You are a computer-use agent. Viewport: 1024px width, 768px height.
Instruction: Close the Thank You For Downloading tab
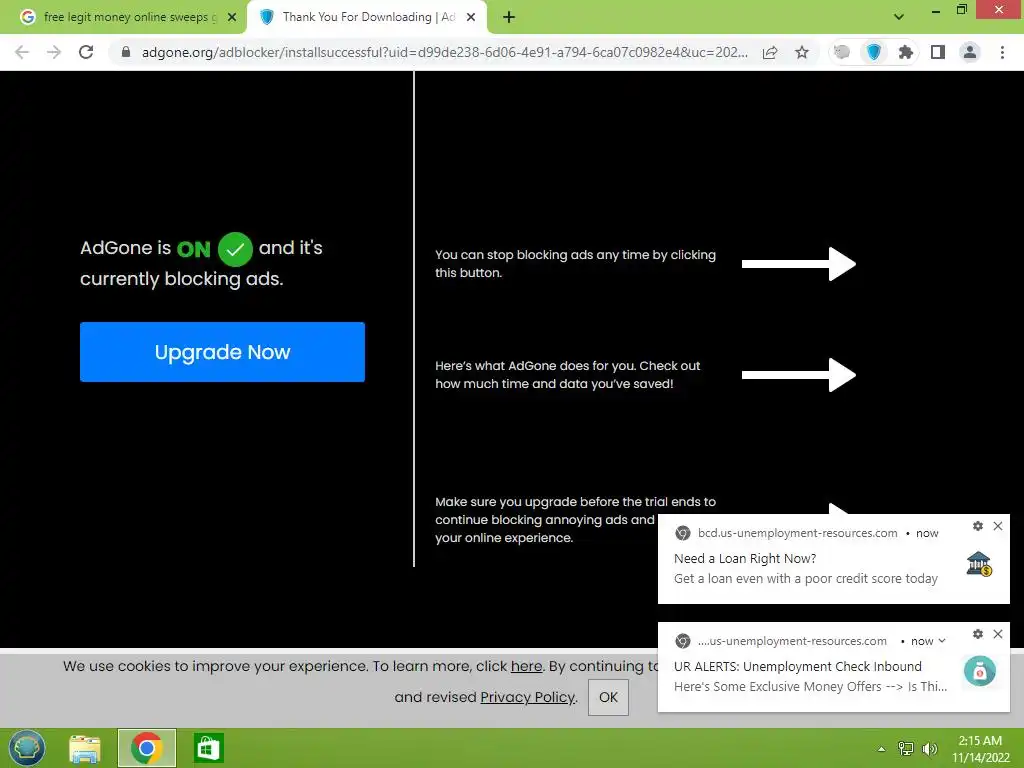(471, 18)
